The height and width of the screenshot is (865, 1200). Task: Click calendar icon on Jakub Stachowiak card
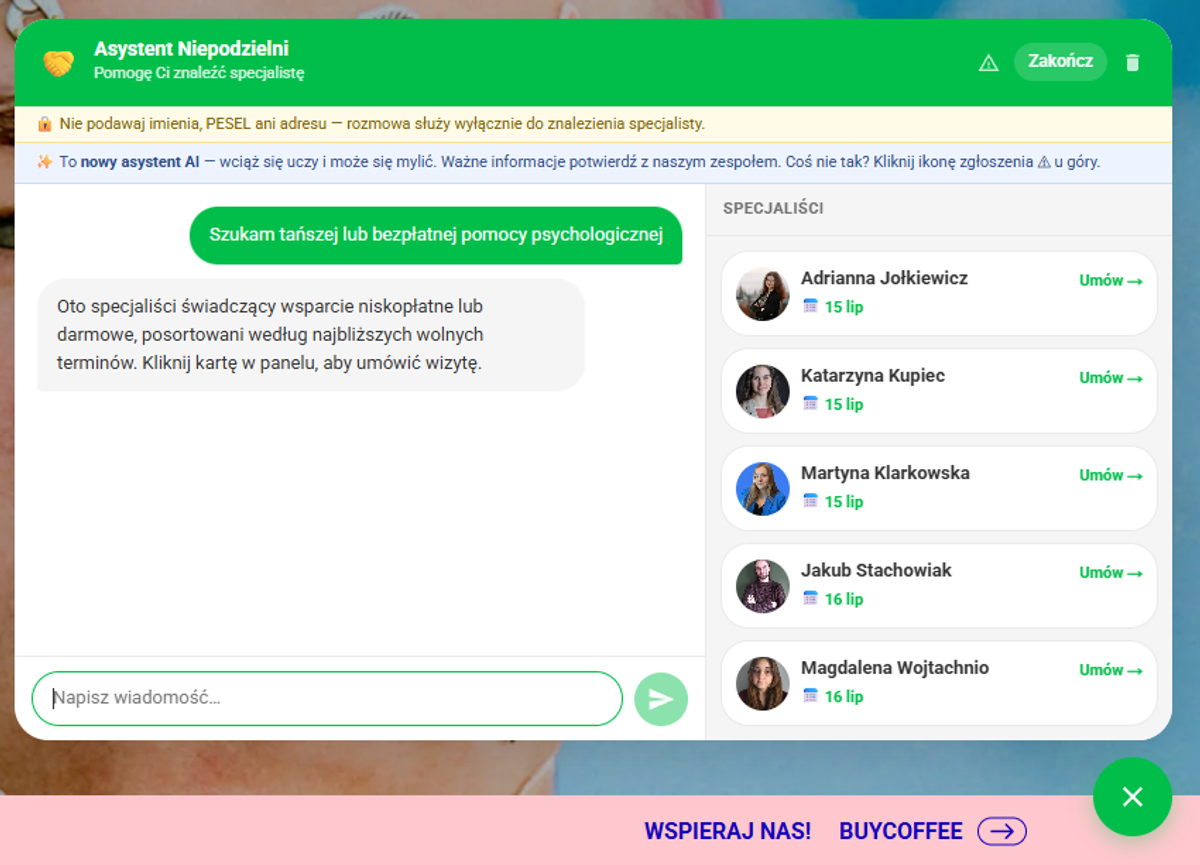click(810, 598)
